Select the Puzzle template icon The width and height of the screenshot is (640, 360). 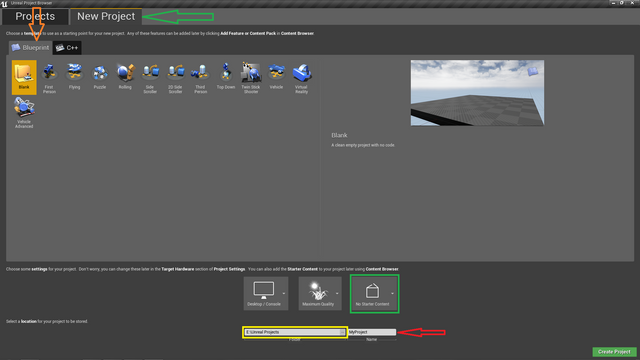100,76
